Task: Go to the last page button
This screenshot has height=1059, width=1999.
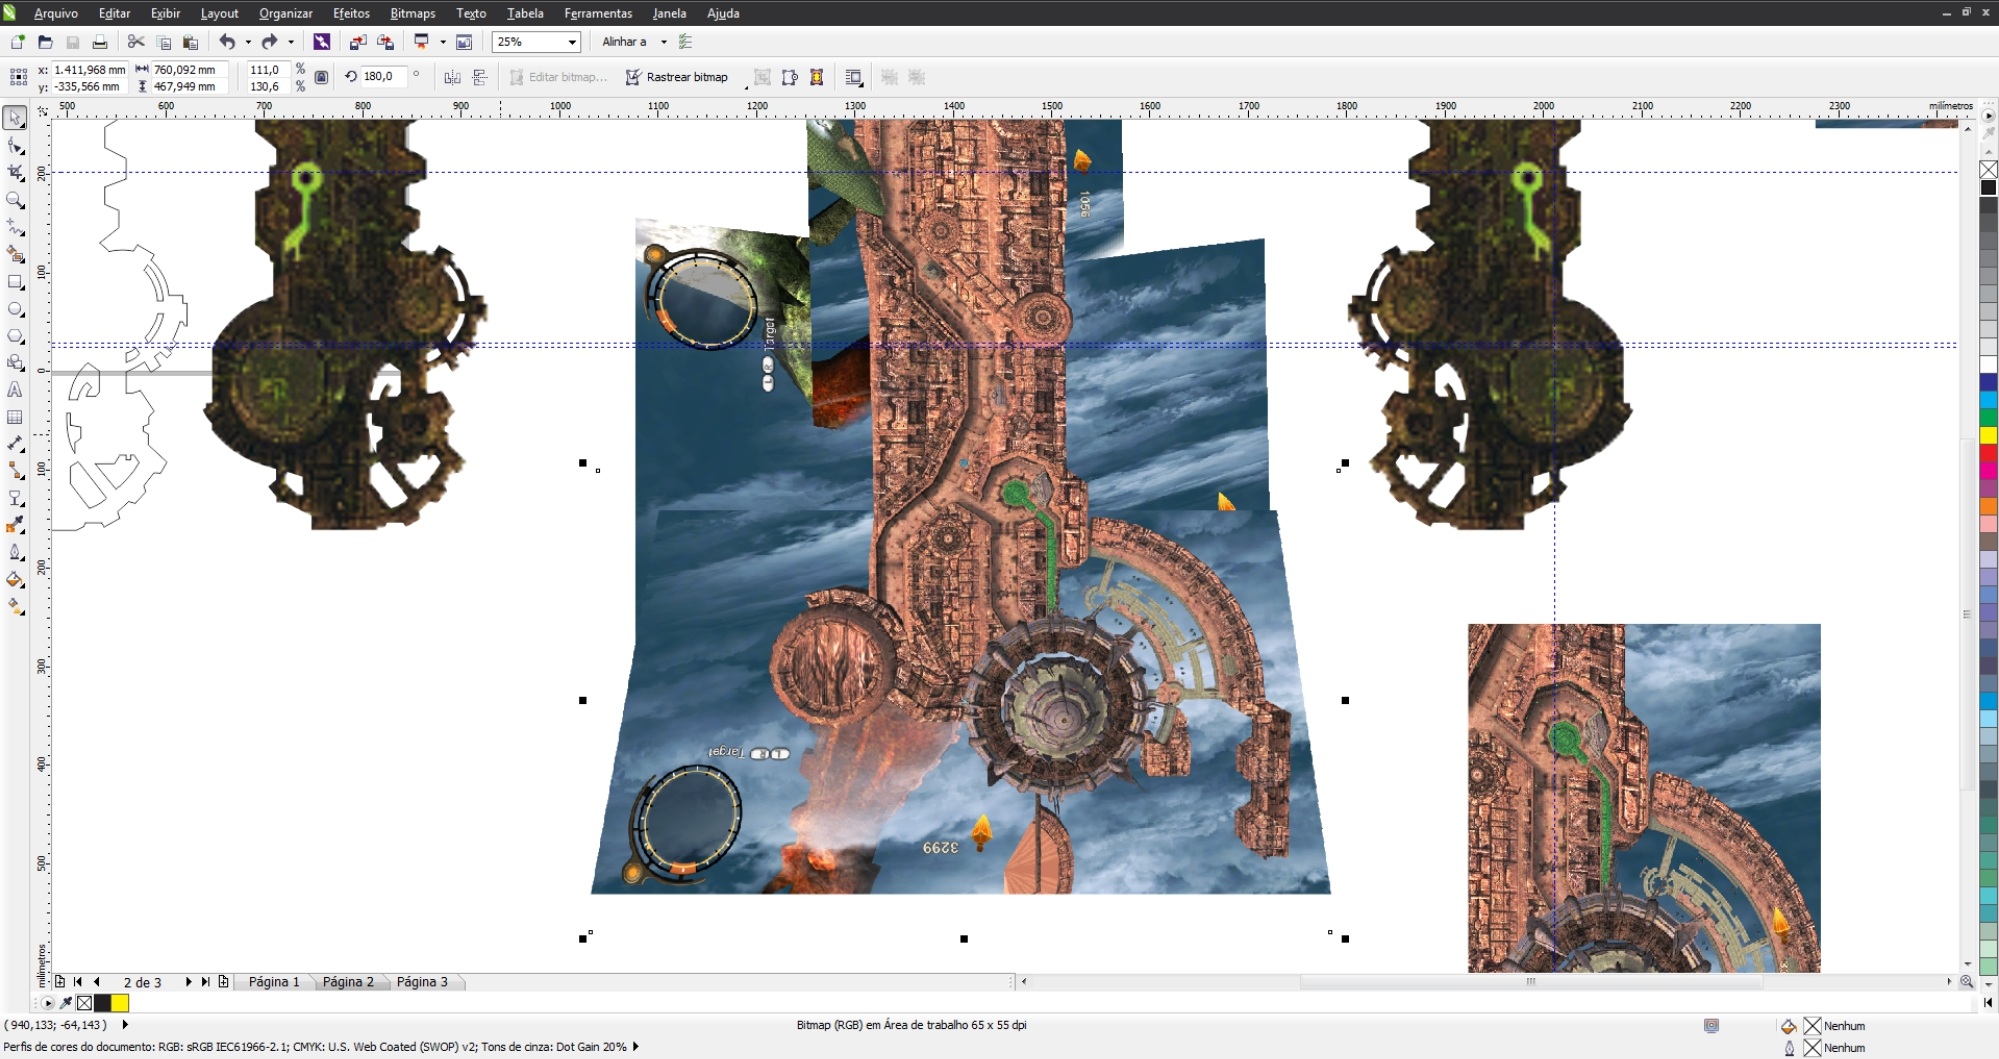Action: (205, 982)
